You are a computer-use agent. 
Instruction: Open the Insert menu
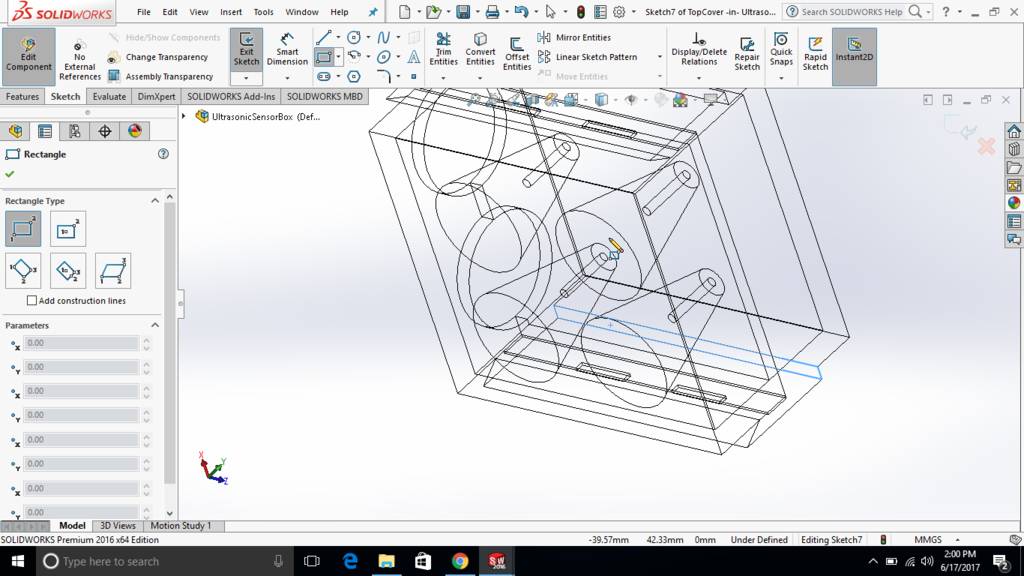point(231,12)
